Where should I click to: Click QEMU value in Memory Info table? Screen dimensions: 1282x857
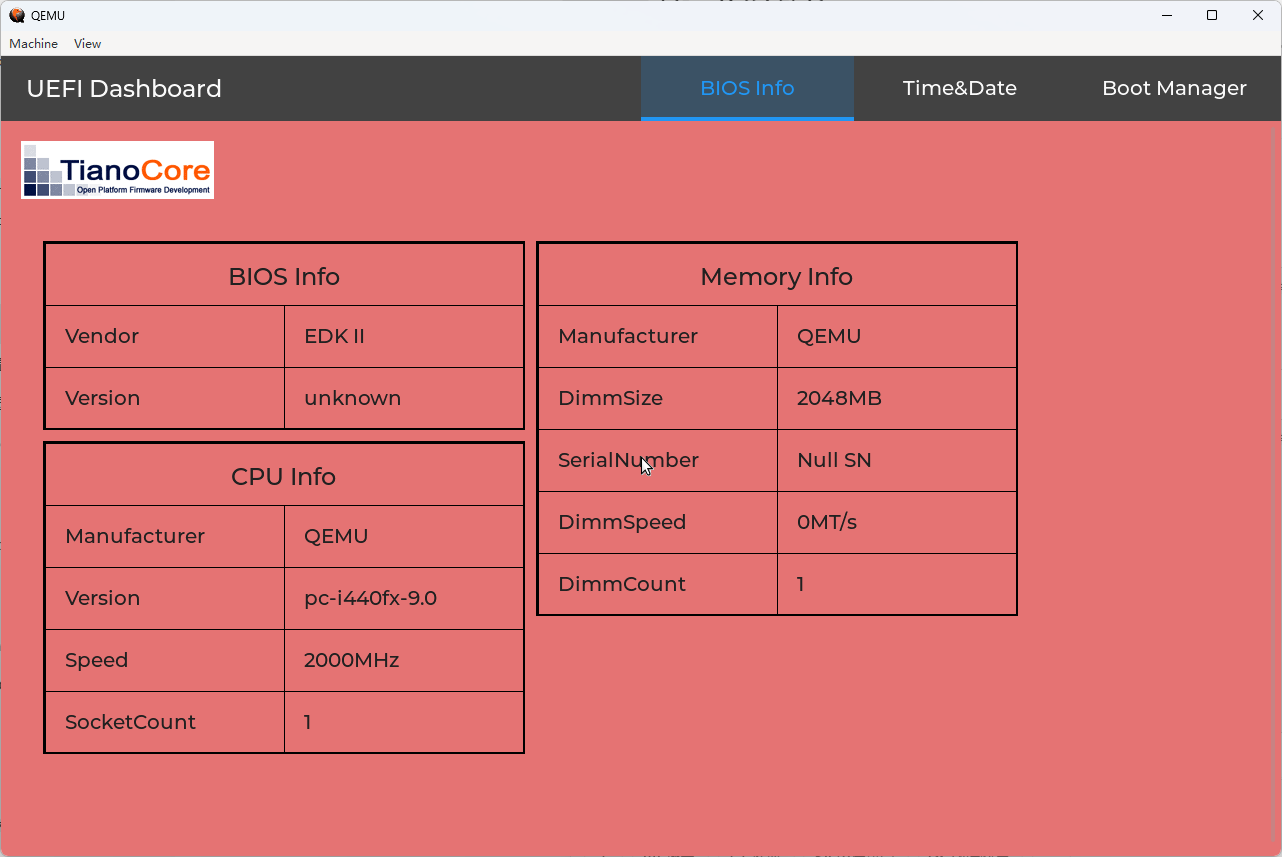[x=829, y=336]
